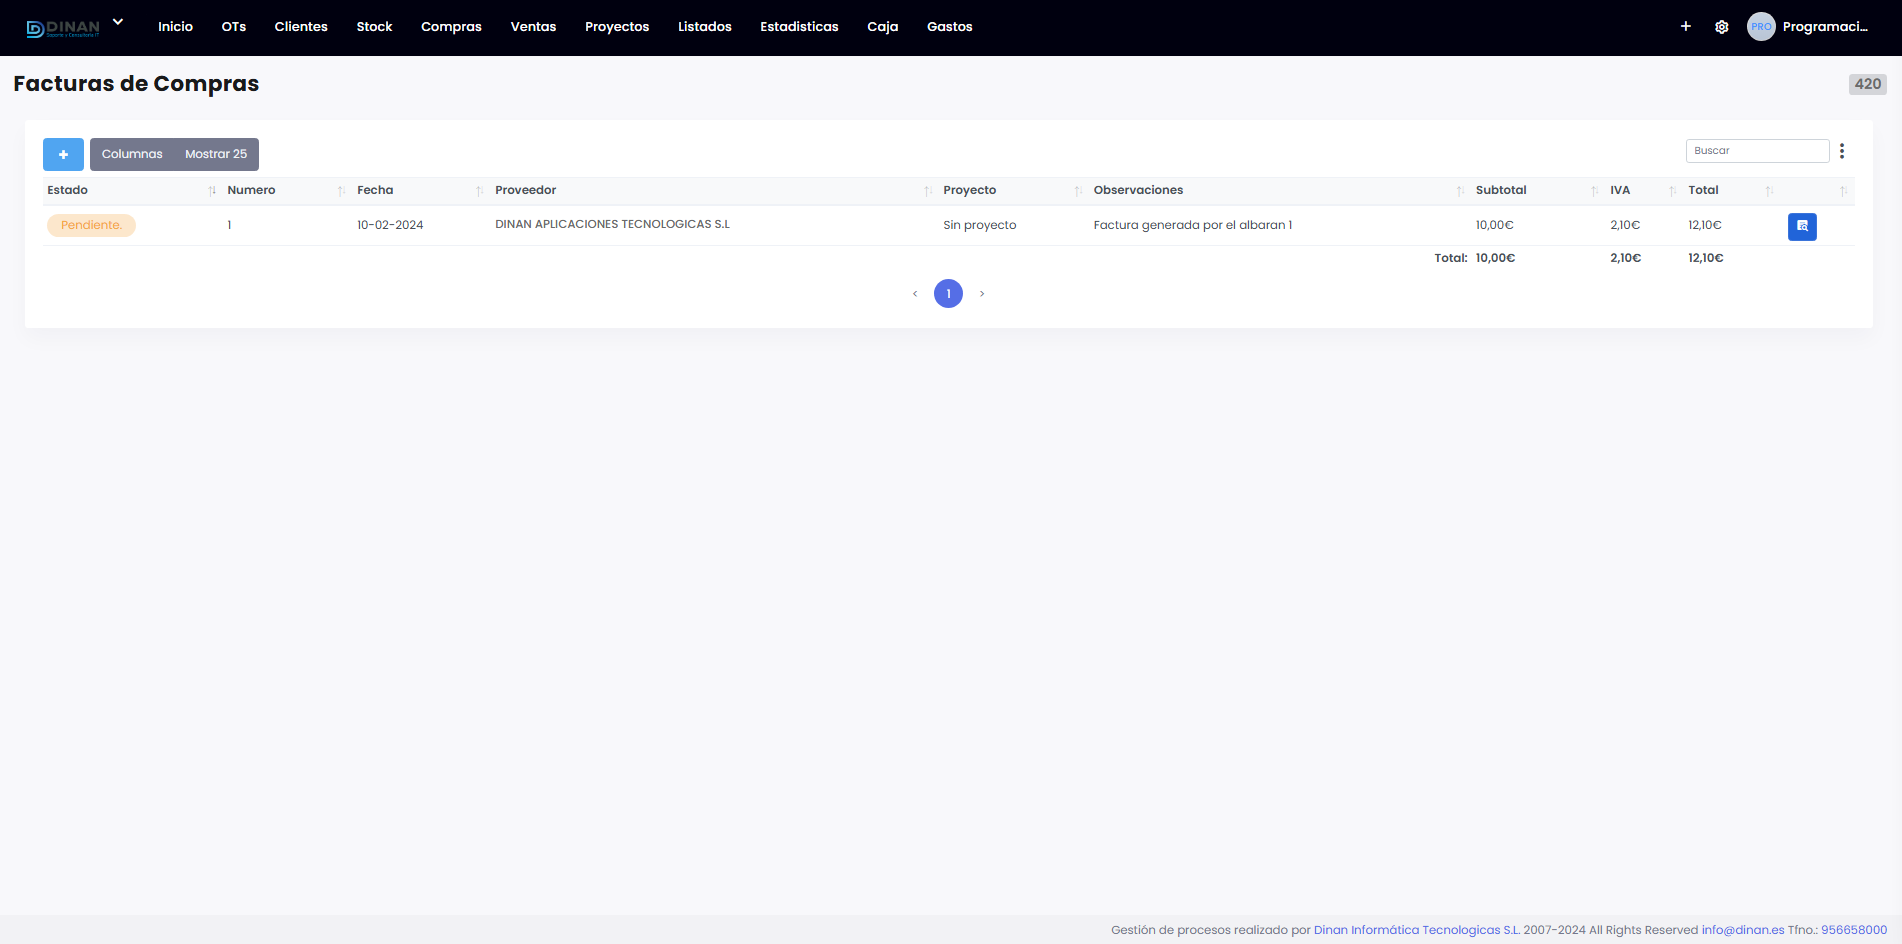Click the Buscar search field
1902x944 pixels.
pyautogui.click(x=1757, y=151)
